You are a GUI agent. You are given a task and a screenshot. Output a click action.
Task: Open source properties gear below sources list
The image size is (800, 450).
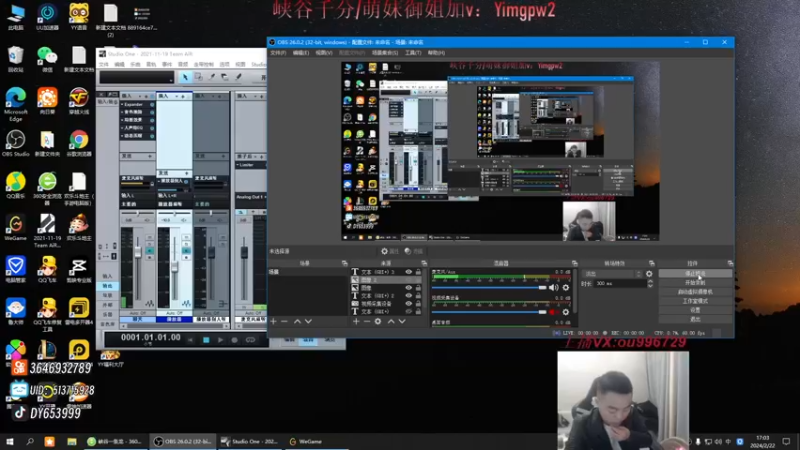[378, 321]
